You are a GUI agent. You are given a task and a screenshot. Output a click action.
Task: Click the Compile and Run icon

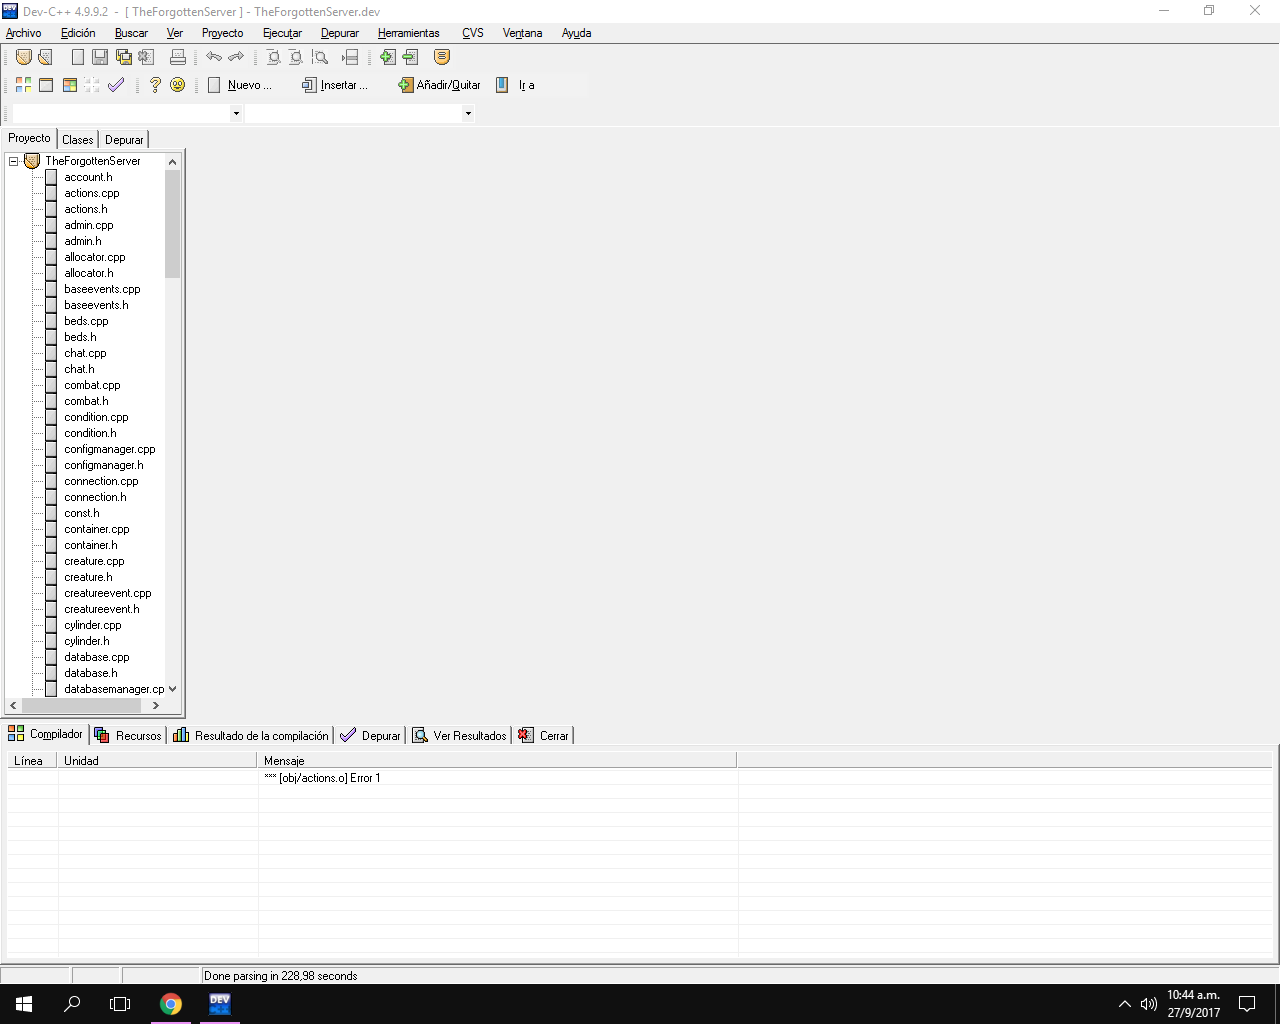(70, 85)
